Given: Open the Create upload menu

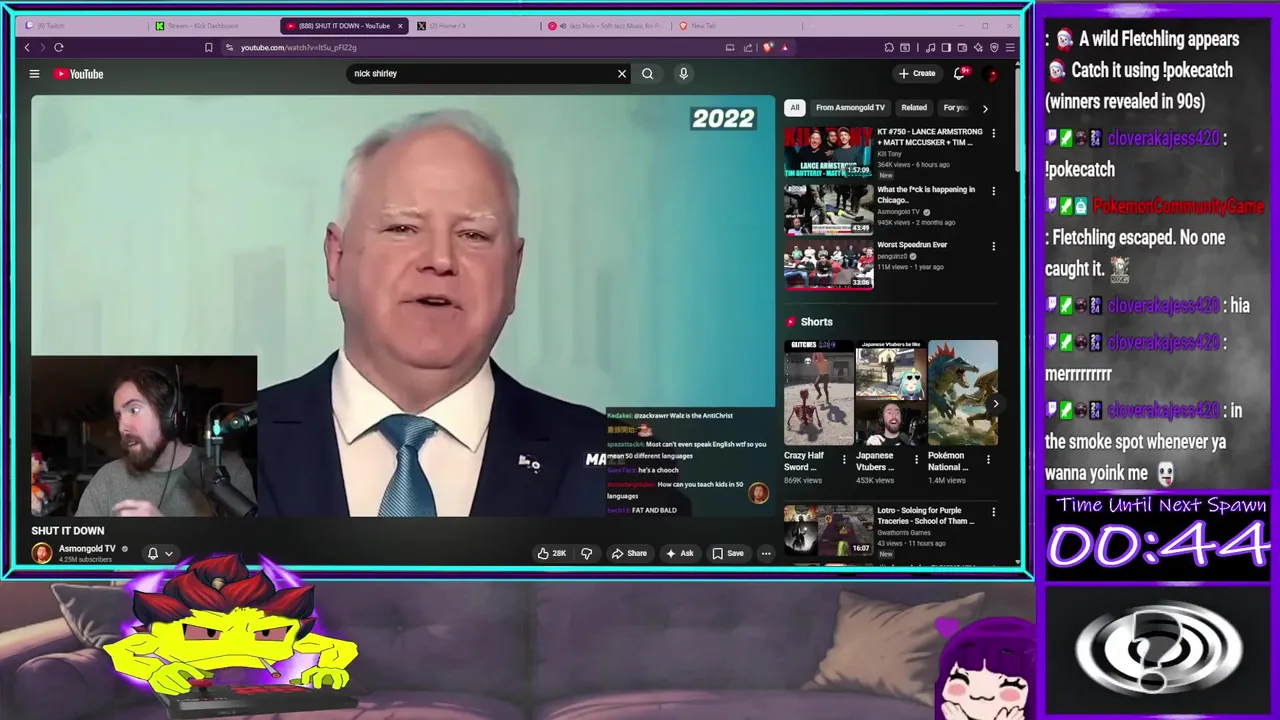Looking at the screenshot, I should click(x=917, y=73).
